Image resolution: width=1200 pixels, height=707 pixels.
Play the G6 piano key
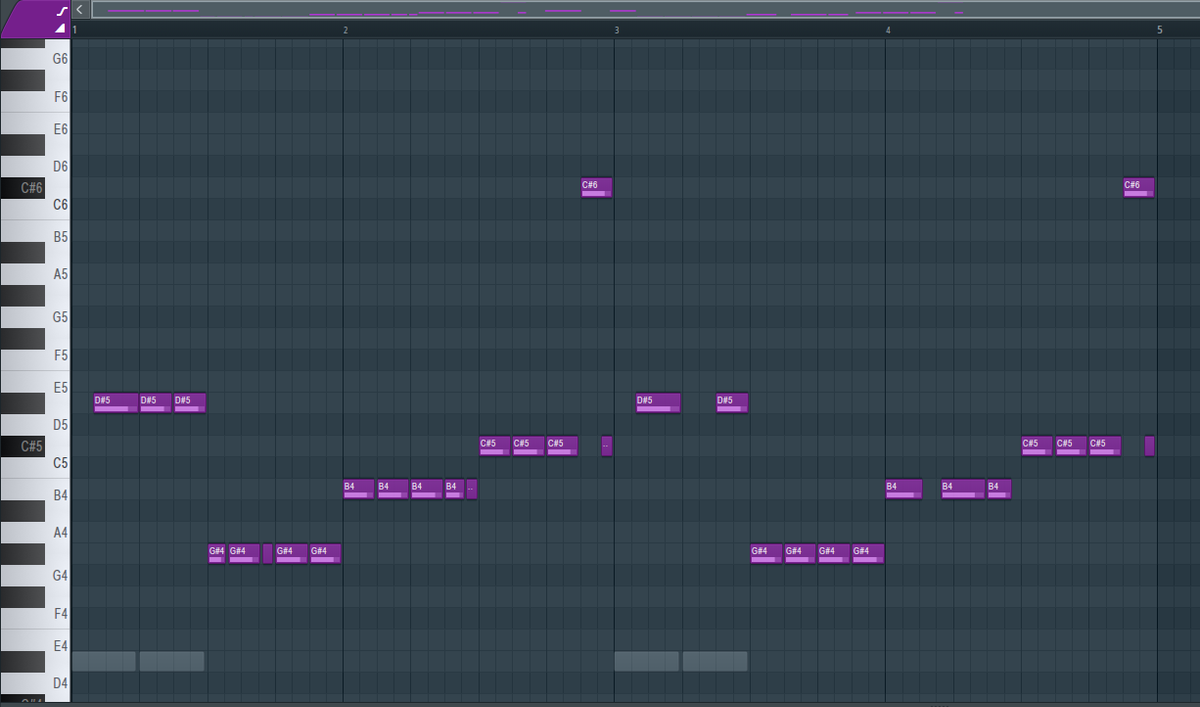(x=35, y=59)
